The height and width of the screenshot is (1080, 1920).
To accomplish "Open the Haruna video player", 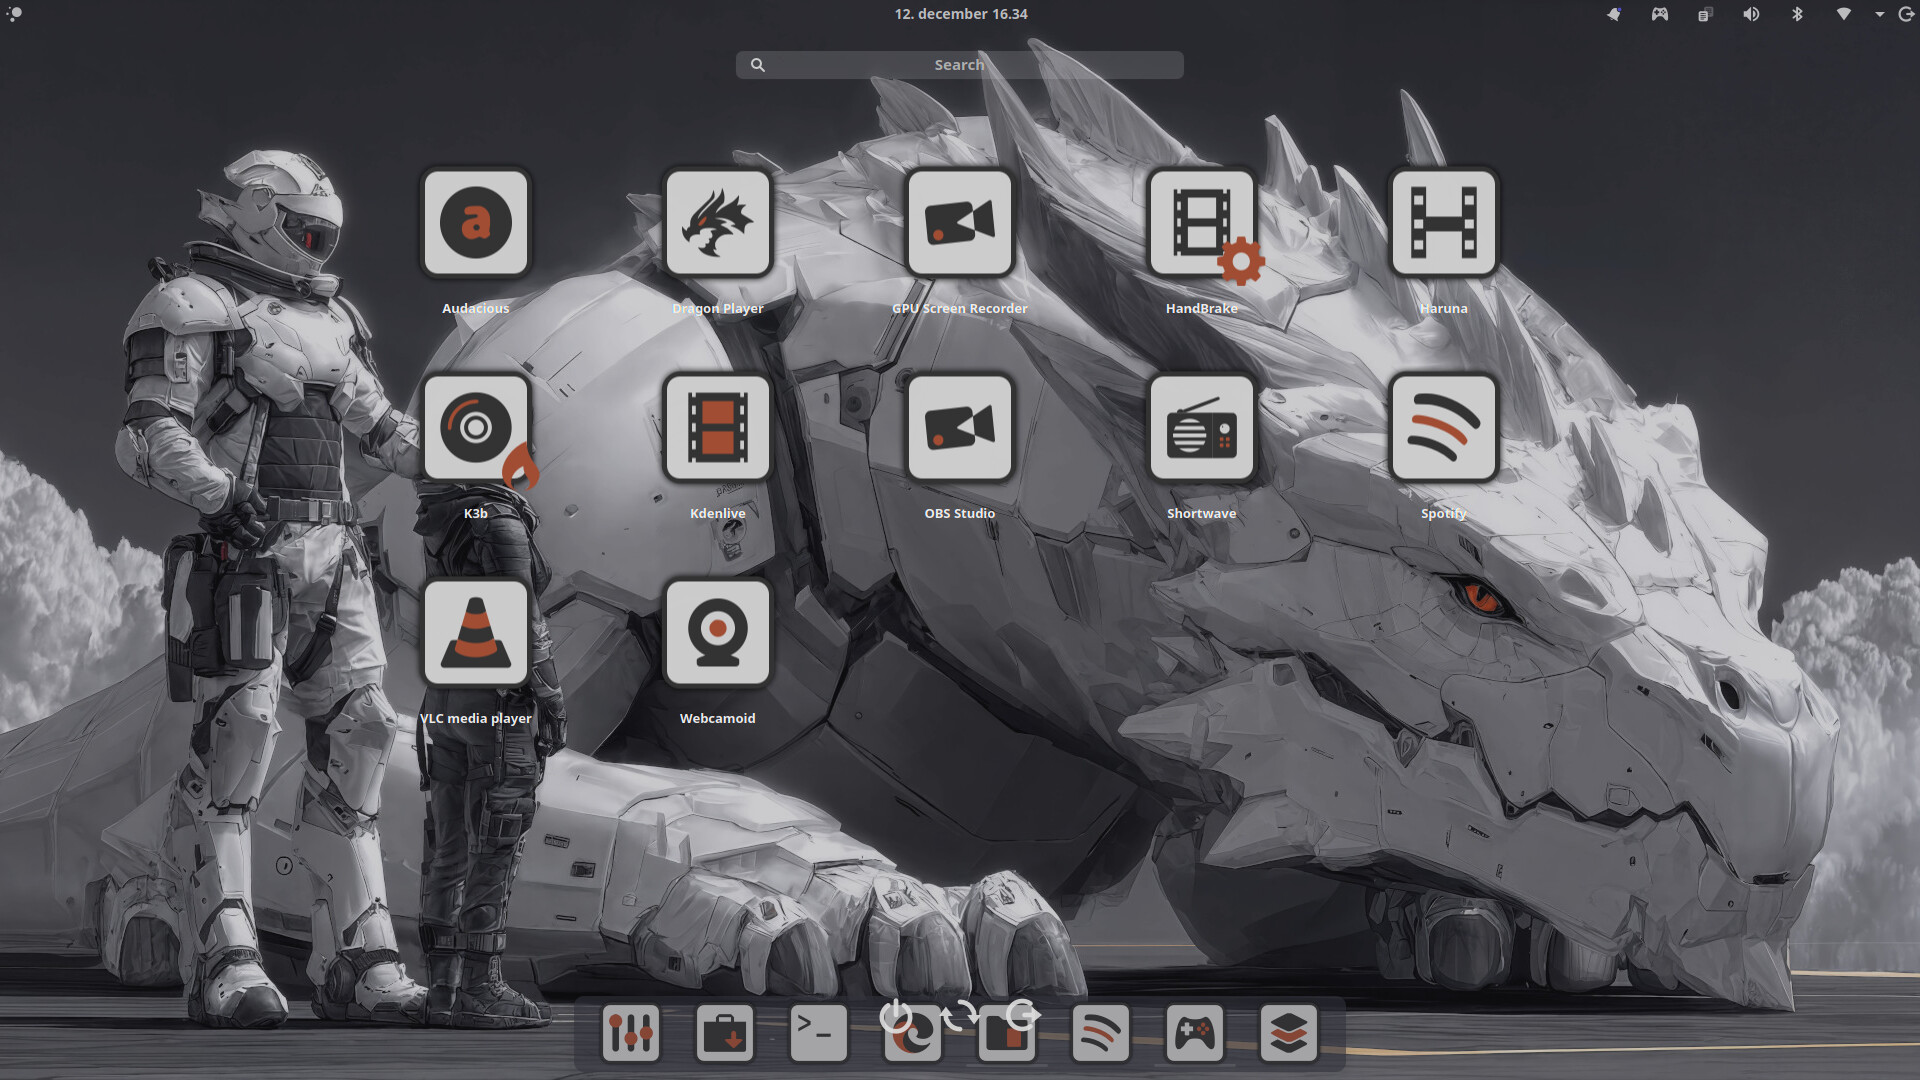I will pos(1444,222).
